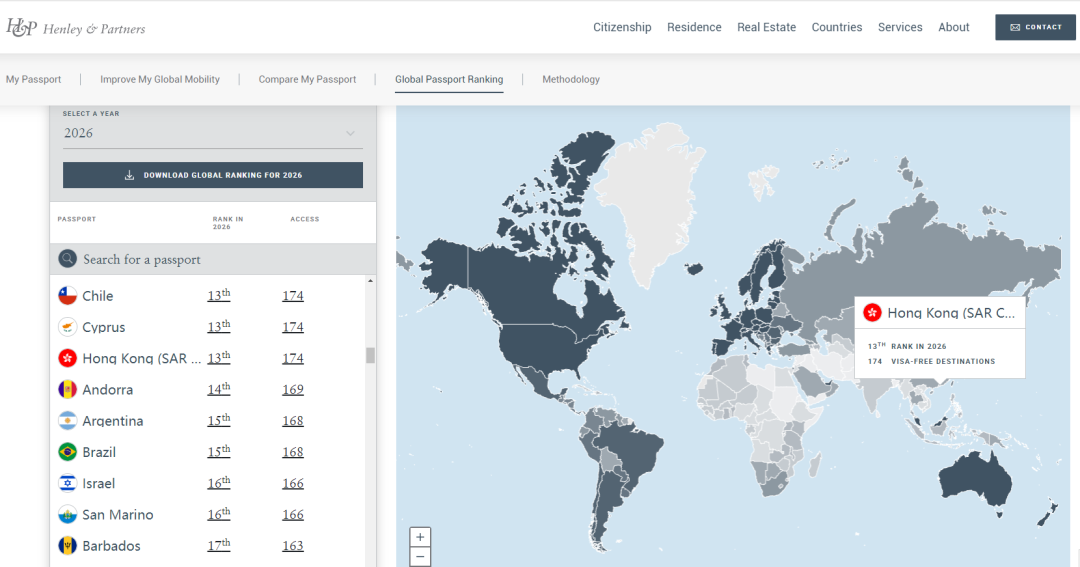Open the Citizenship menu

pos(622,28)
